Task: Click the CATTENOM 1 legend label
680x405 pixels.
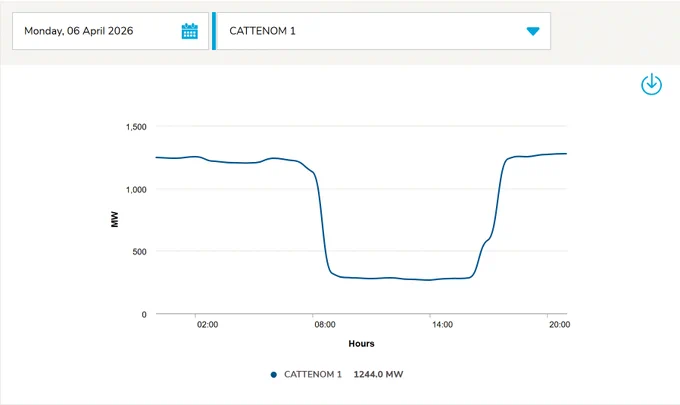Action: click(x=313, y=374)
